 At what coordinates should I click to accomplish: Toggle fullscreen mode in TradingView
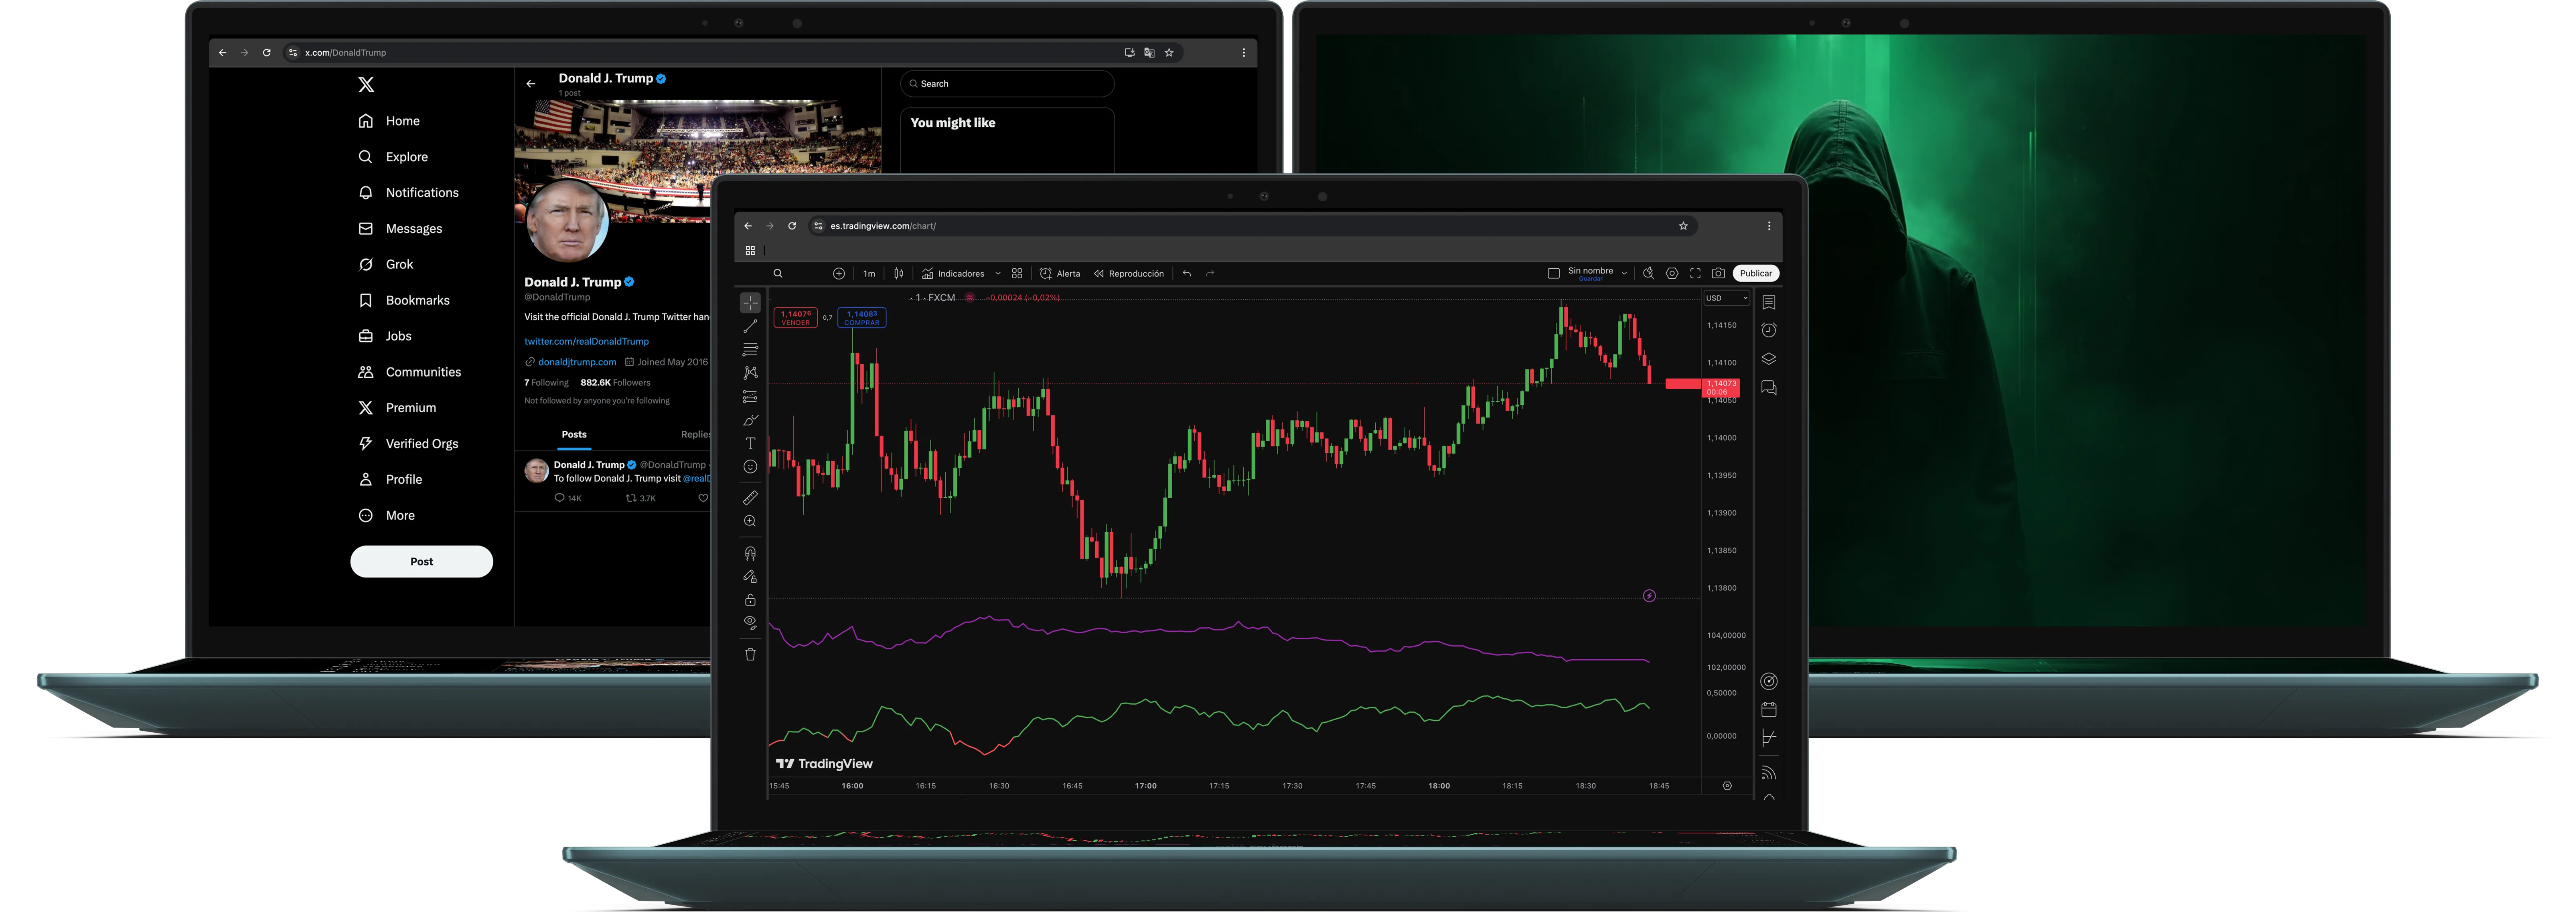point(1695,273)
